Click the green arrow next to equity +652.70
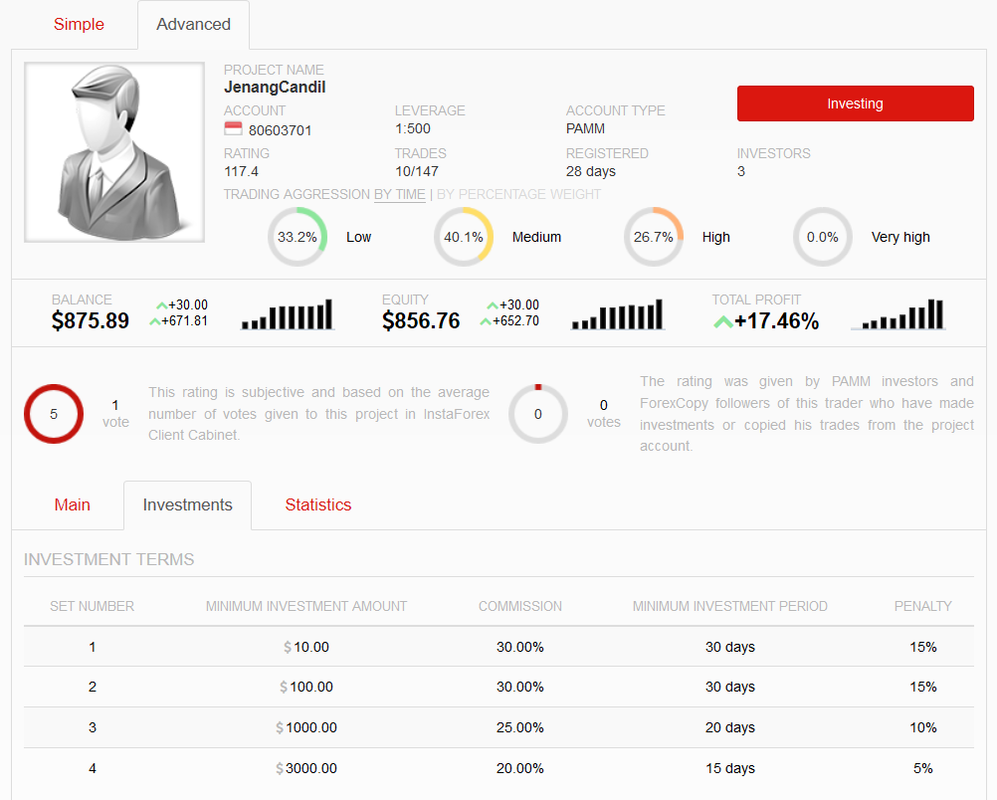997x800 pixels. [485, 322]
